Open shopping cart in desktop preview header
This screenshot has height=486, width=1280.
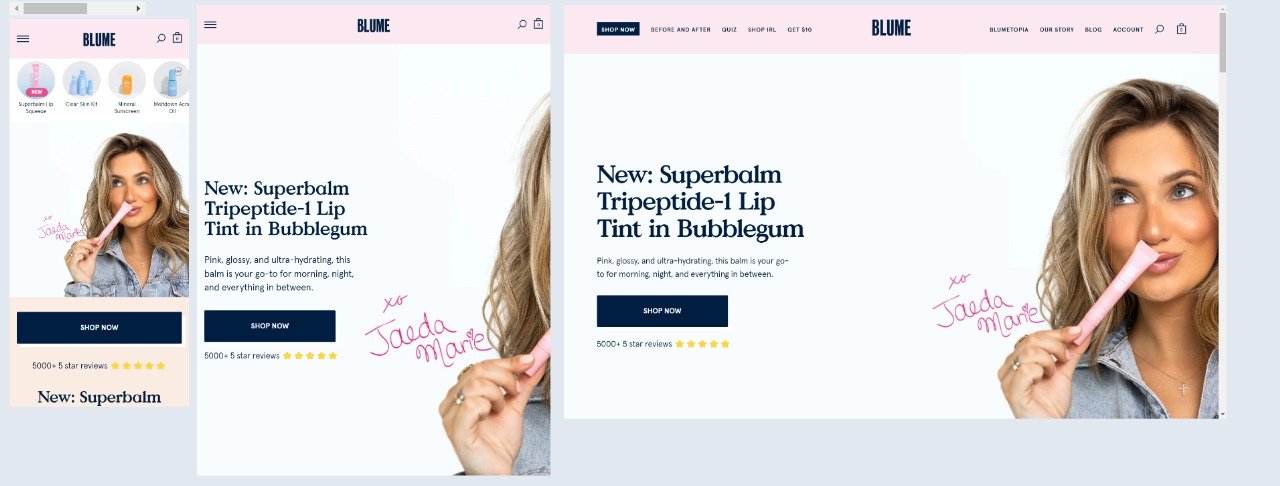(1181, 29)
